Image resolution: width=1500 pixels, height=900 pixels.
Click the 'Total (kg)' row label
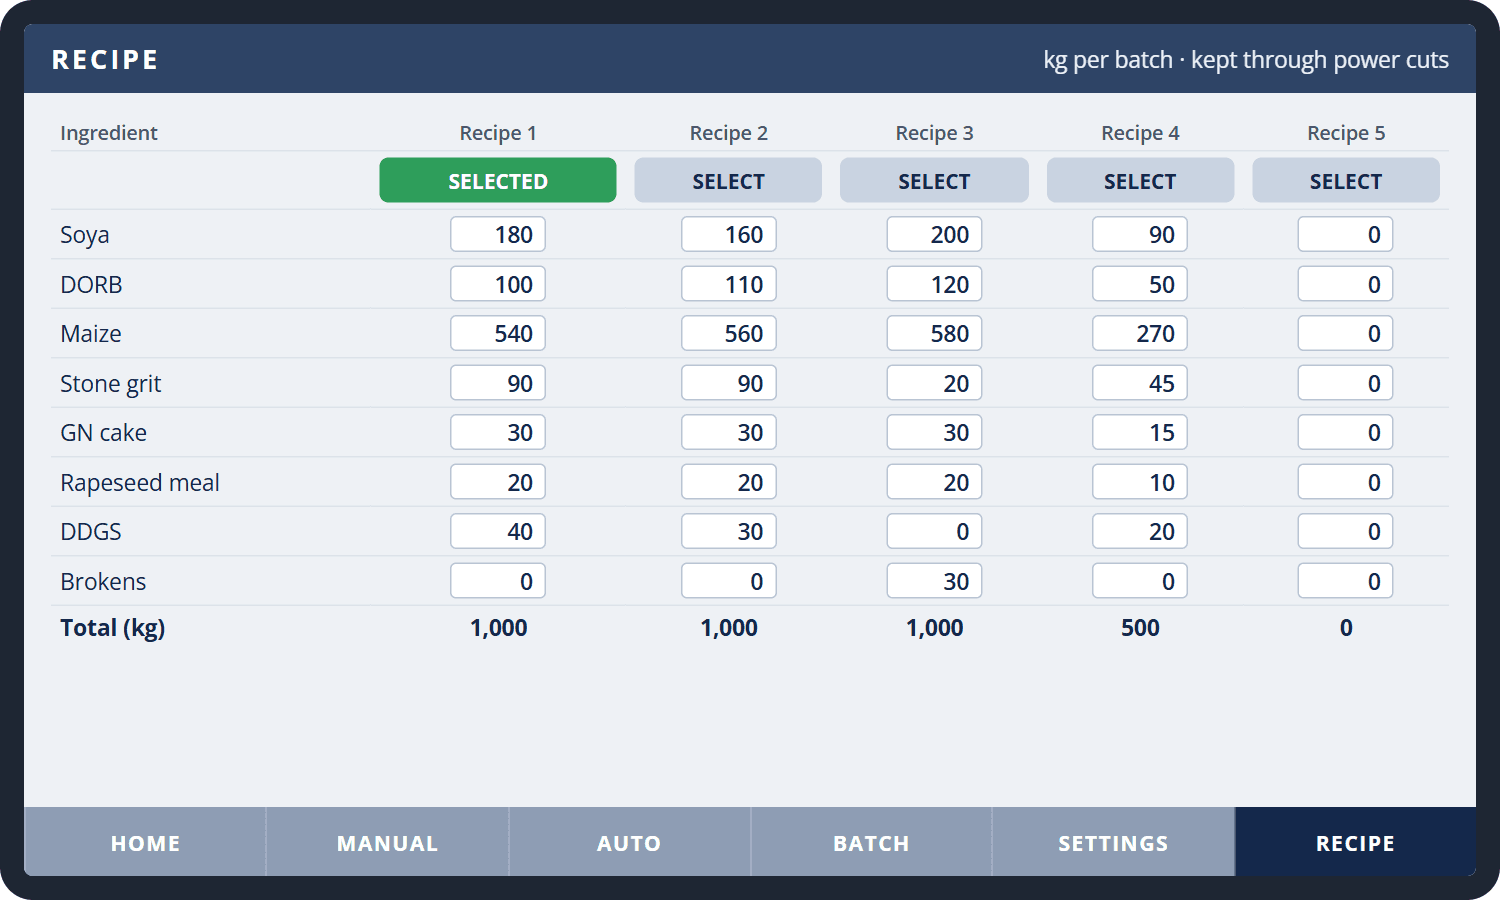point(113,628)
